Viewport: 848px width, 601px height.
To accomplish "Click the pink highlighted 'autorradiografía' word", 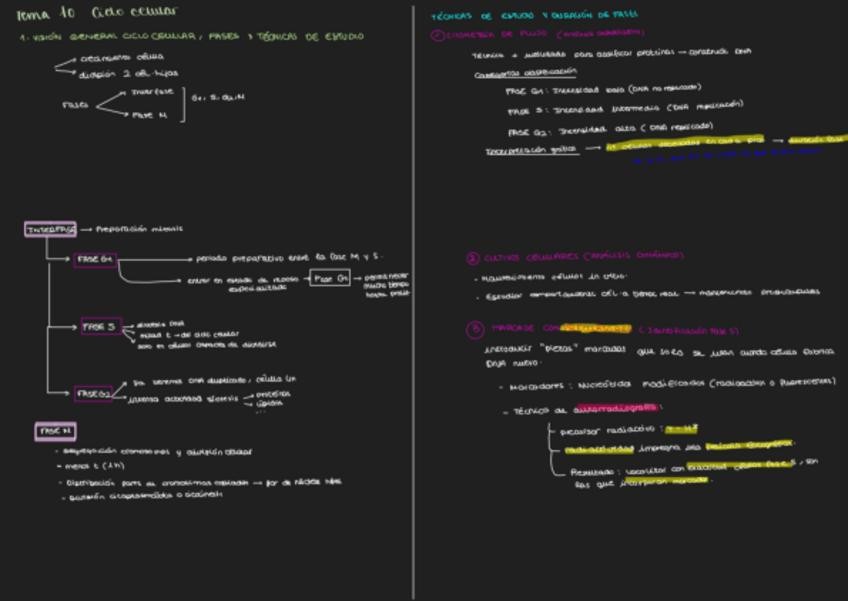I will [x=616, y=408].
